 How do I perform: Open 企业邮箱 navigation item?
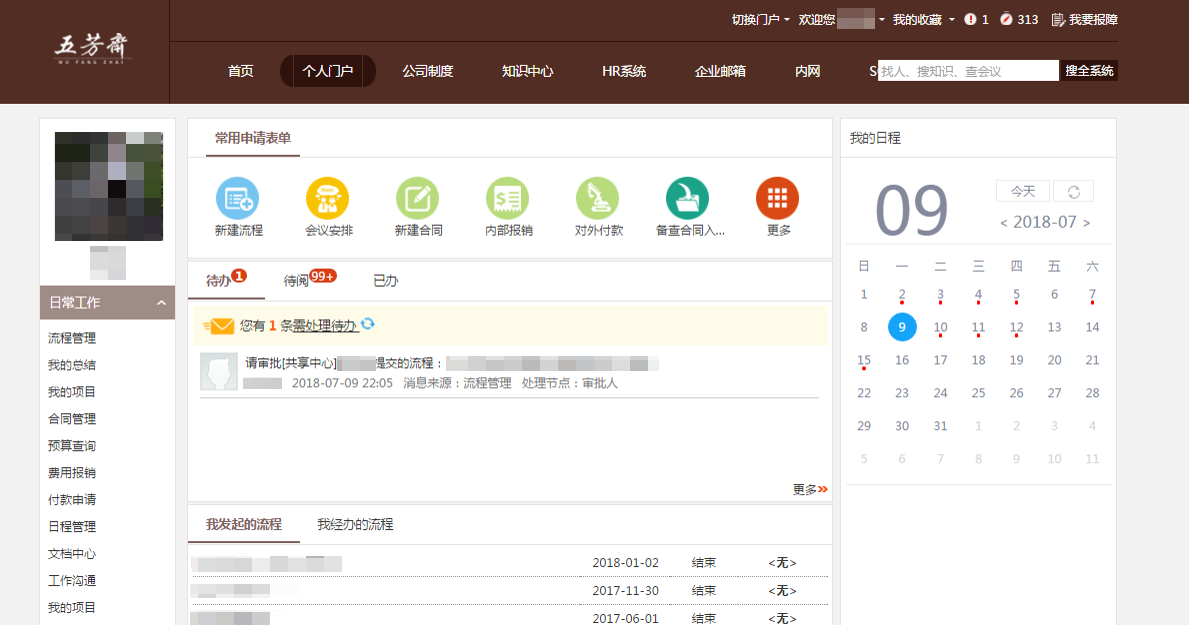pos(720,71)
